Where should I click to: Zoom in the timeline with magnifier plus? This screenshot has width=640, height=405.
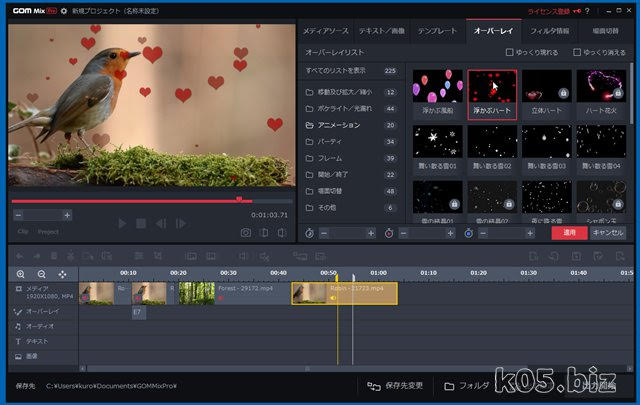click(x=21, y=273)
